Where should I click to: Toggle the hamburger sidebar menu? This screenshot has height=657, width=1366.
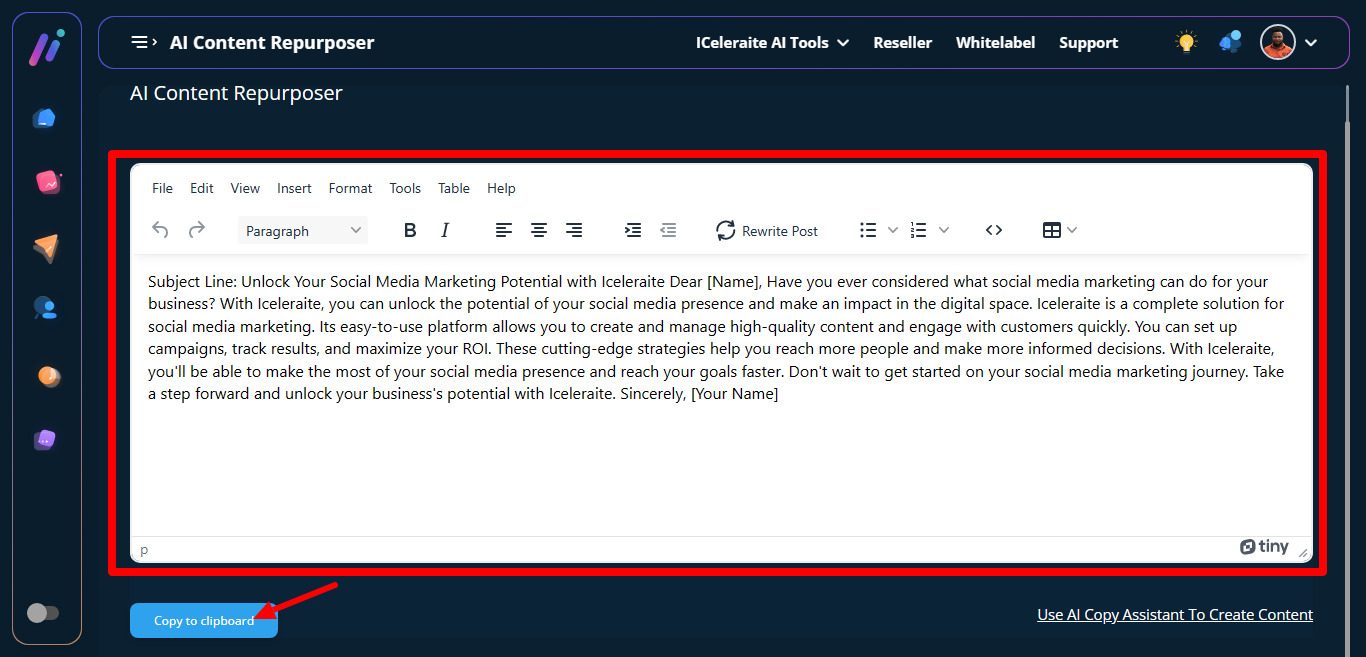click(x=143, y=42)
